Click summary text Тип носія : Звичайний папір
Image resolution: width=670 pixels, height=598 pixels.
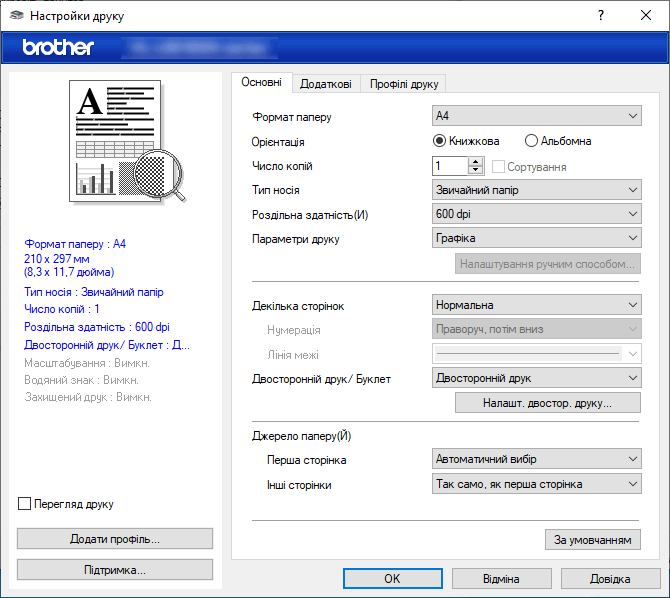94,292
